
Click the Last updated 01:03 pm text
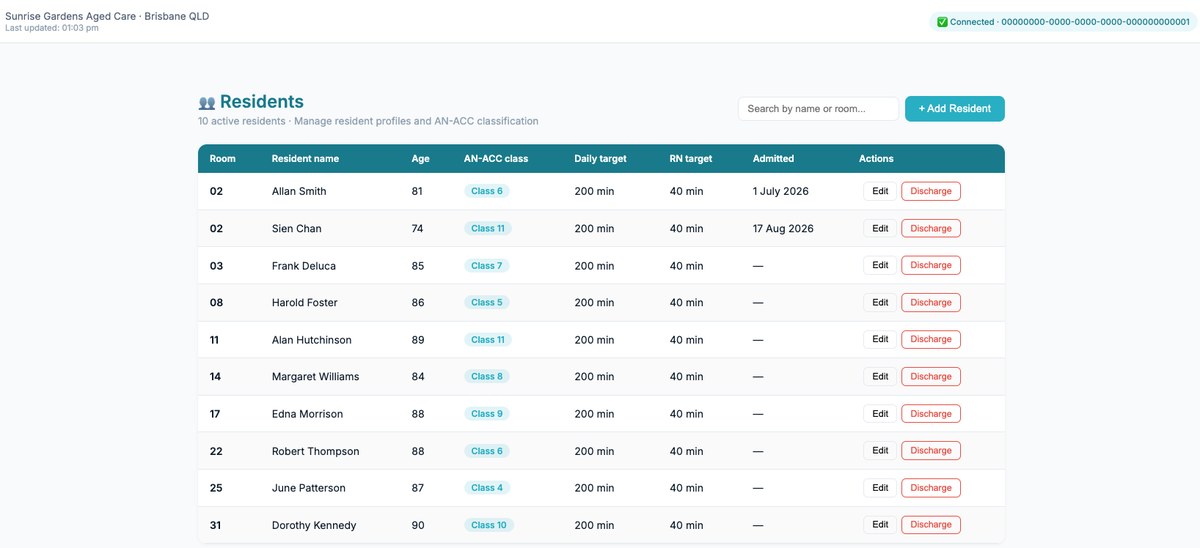[52, 28]
